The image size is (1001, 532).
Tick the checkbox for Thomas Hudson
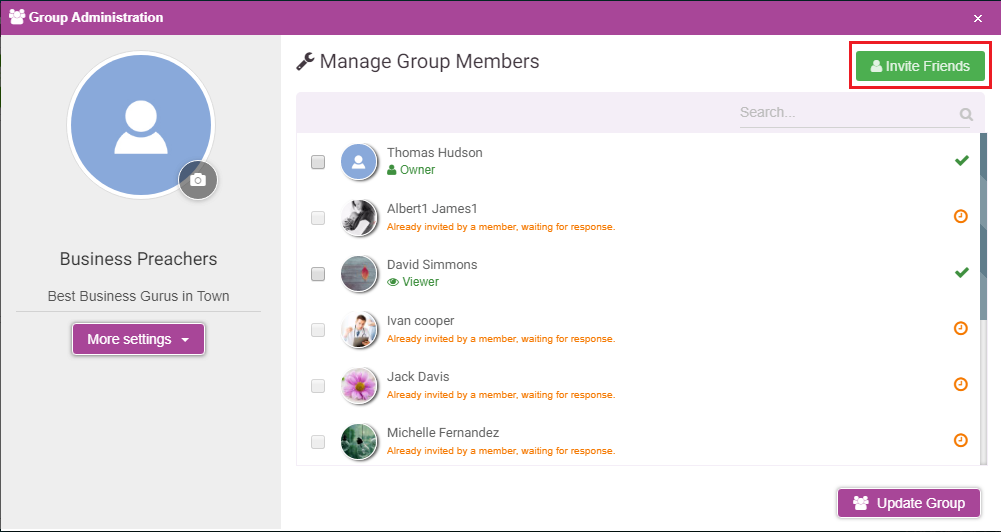(318, 162)
